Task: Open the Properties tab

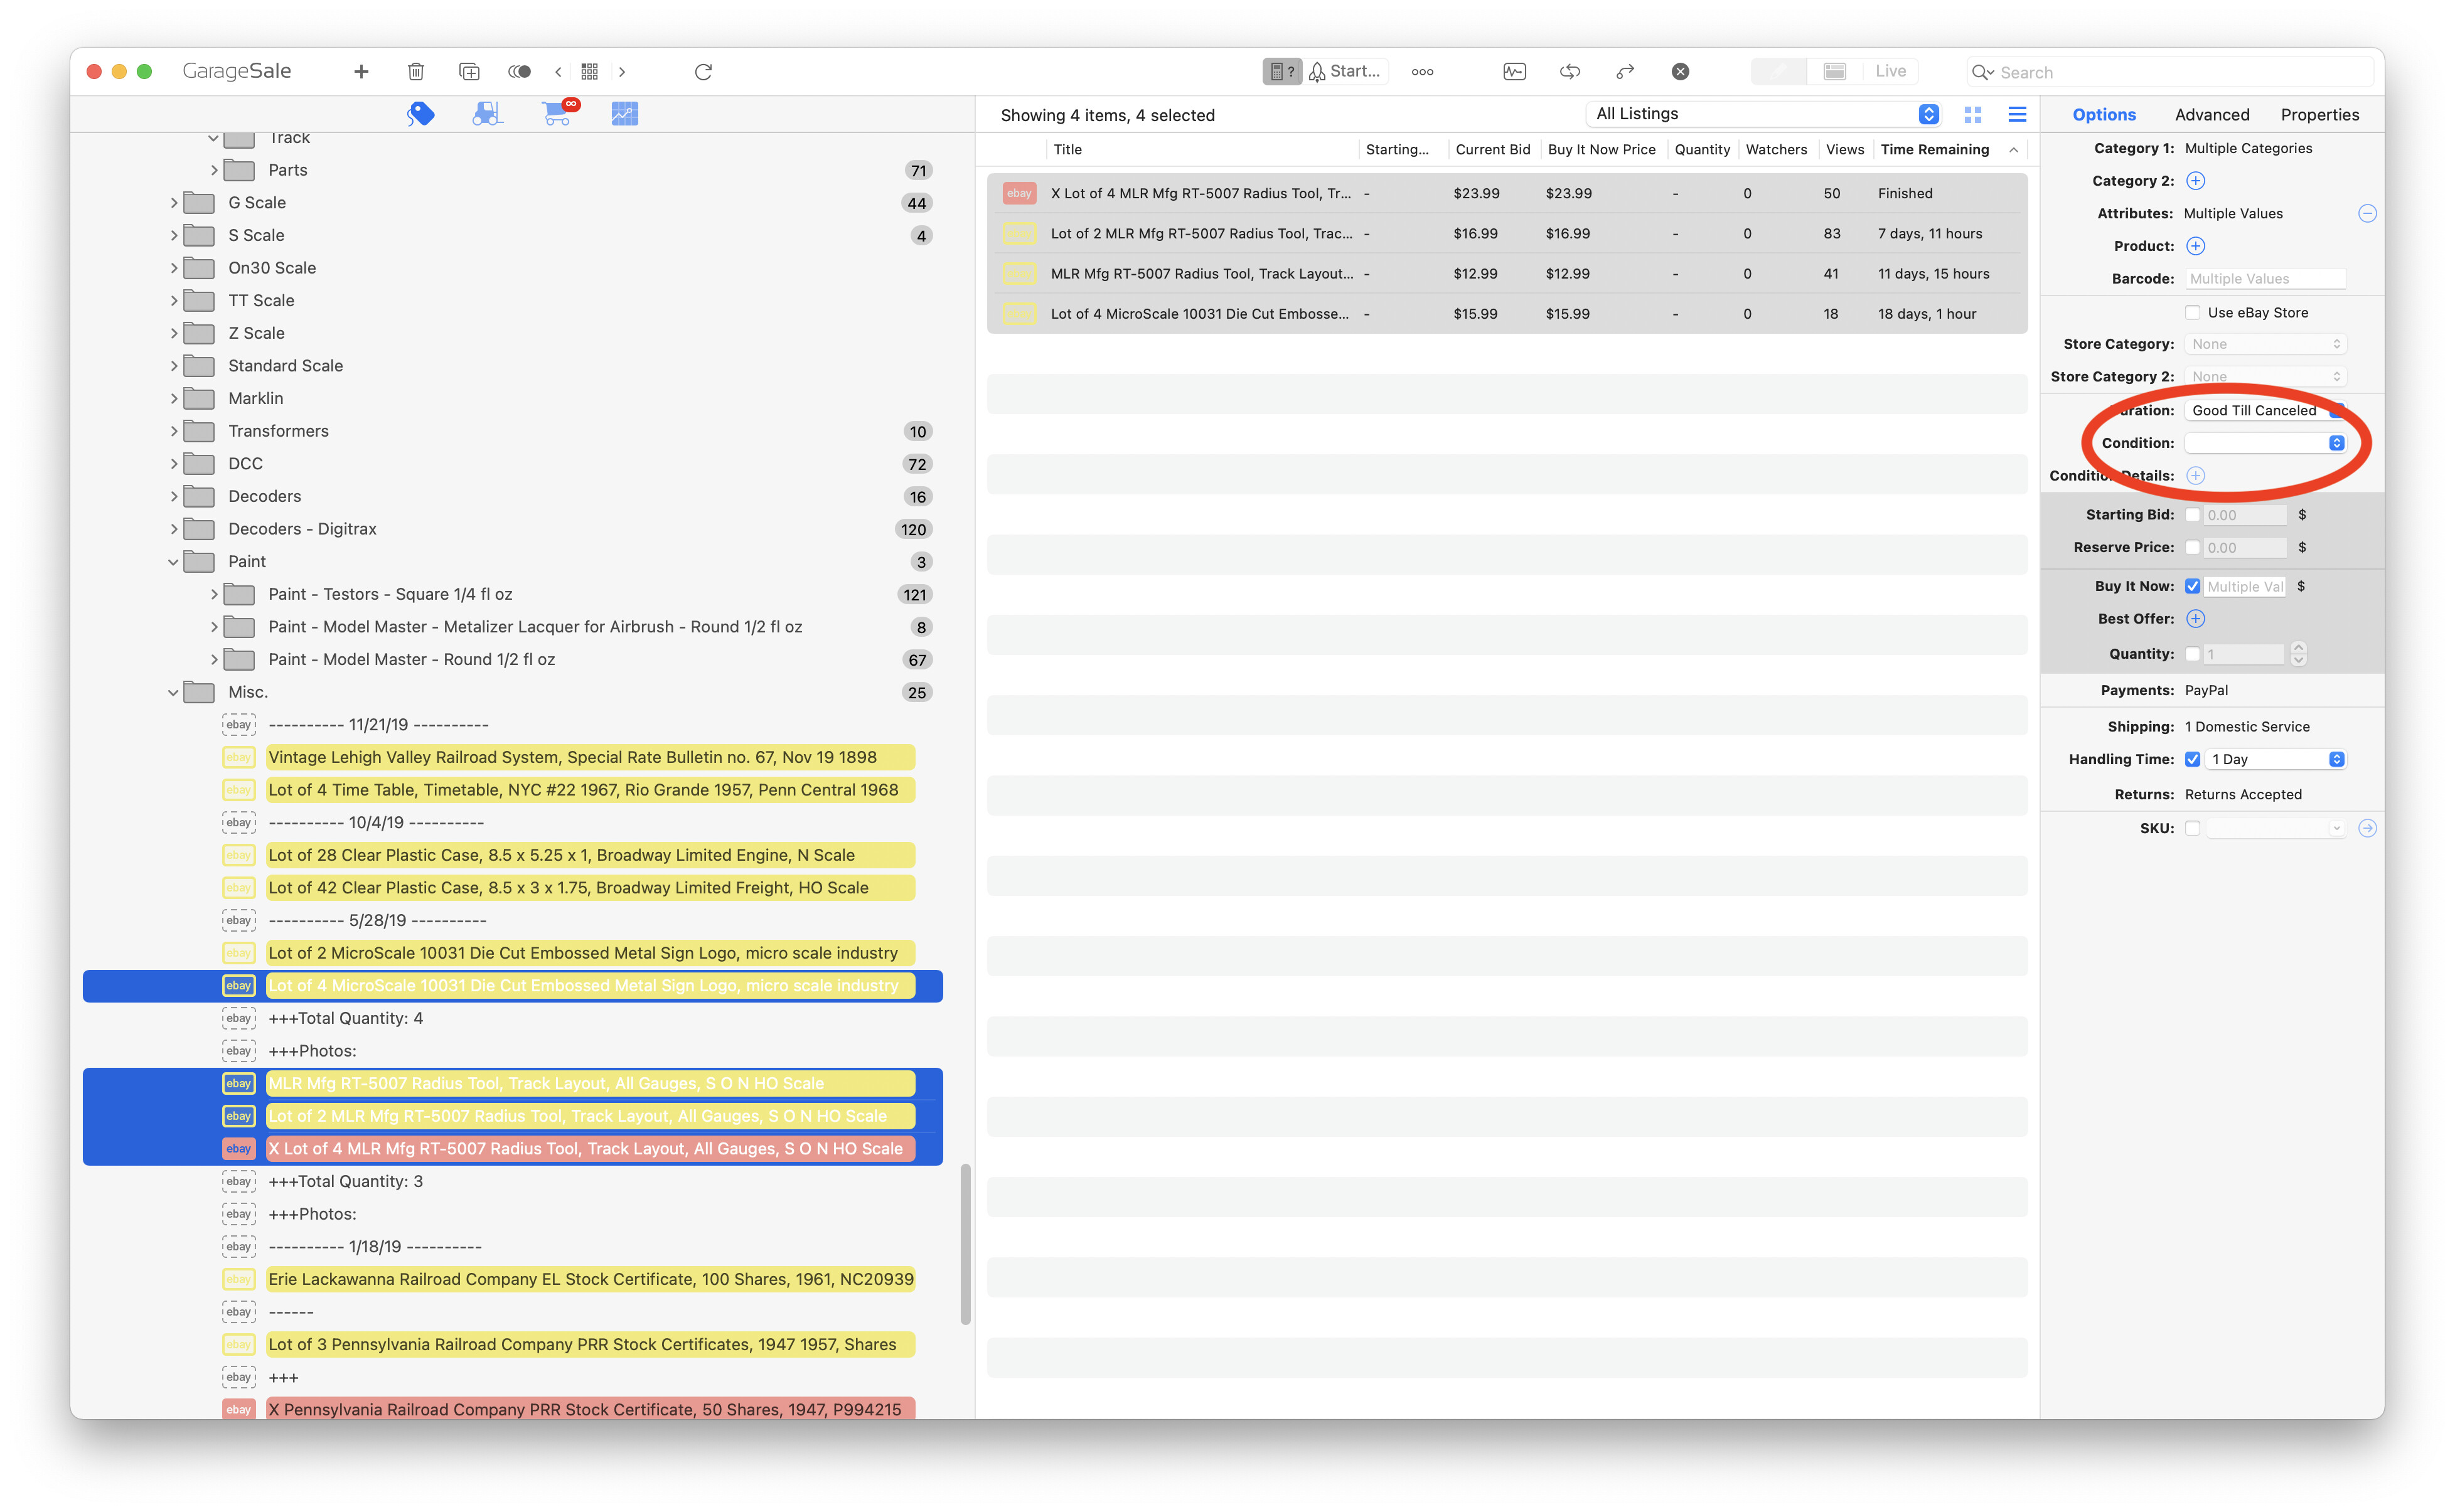Action: [x=2319, y=115]
